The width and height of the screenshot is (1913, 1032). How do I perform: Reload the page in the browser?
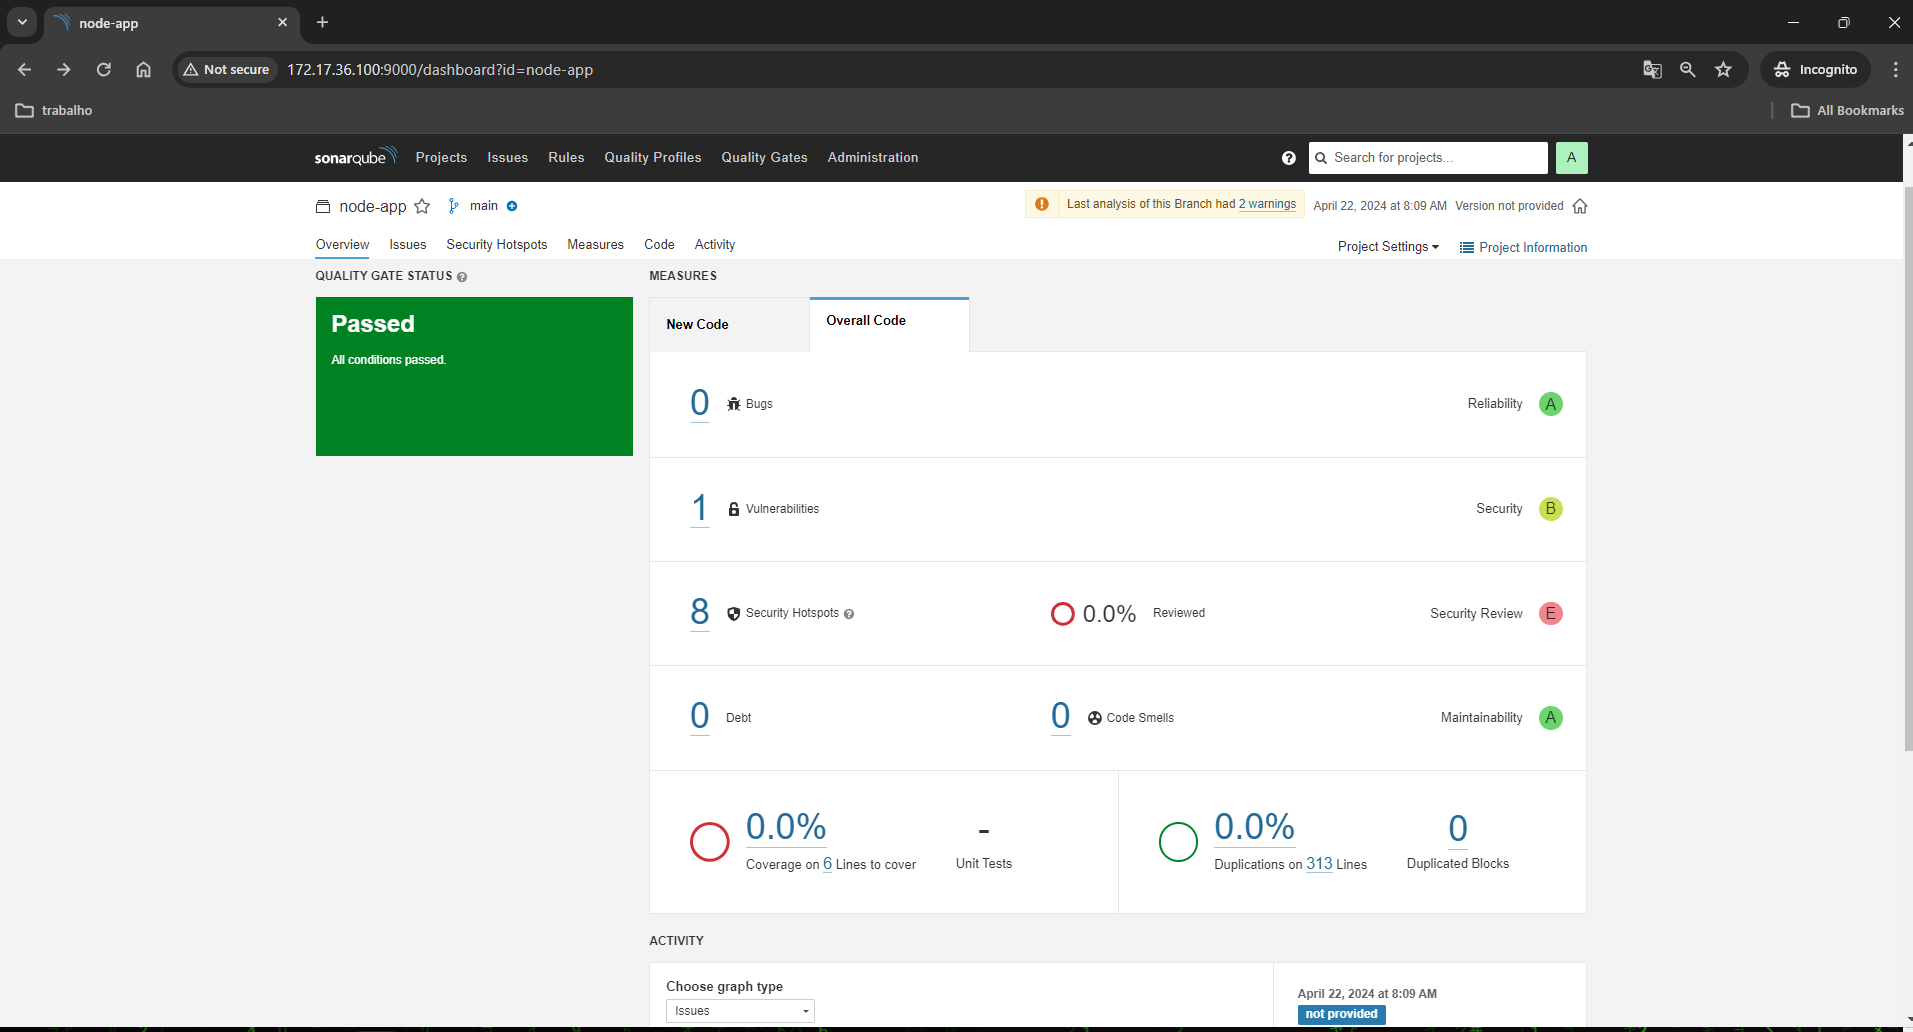(x=104, y=69)
